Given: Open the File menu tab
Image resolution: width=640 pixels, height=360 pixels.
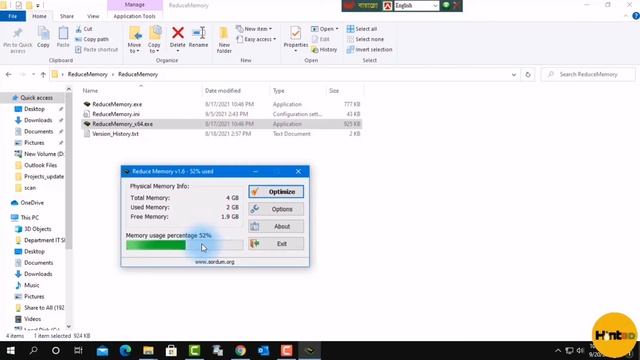Looking at the screenshot, I should pyautogui.click(x=13, y=16).
